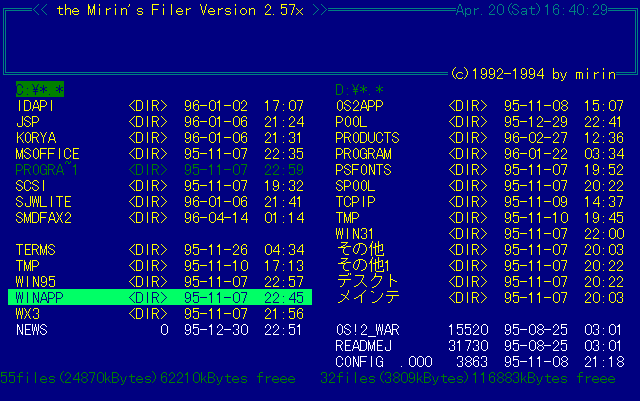Viewport: 640px width, 401px height.
Task: Open the SCSI directory
Action: pyautogui.click(x=160, y=186)
